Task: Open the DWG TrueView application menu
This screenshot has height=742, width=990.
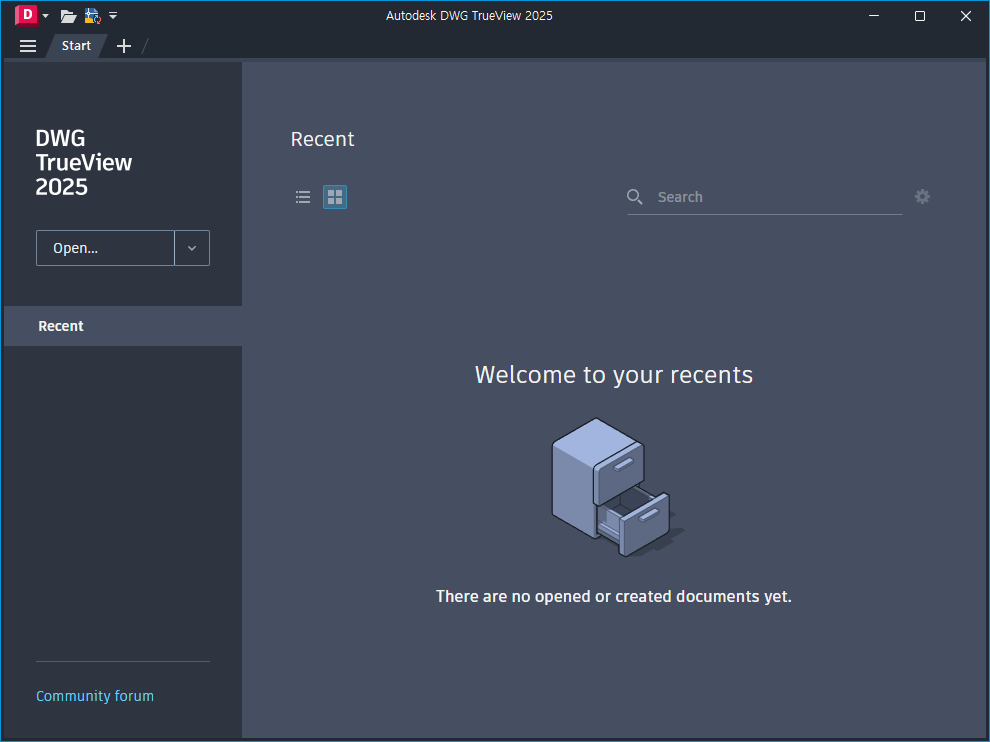Action: pyautogui.click(x=27, y=15)
